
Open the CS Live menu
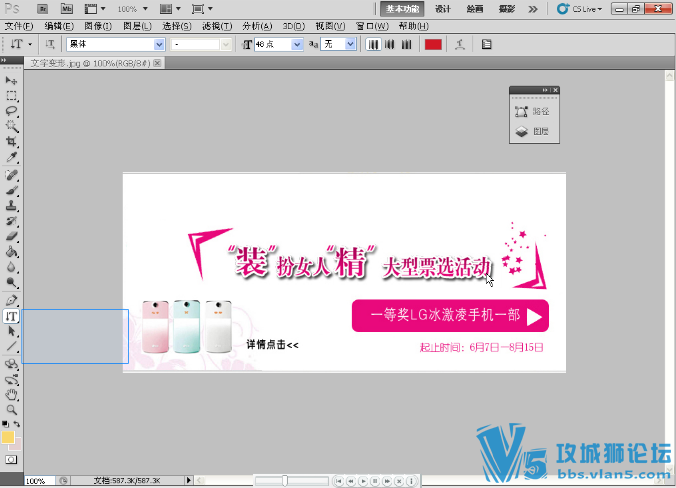[x=579, y=9]
